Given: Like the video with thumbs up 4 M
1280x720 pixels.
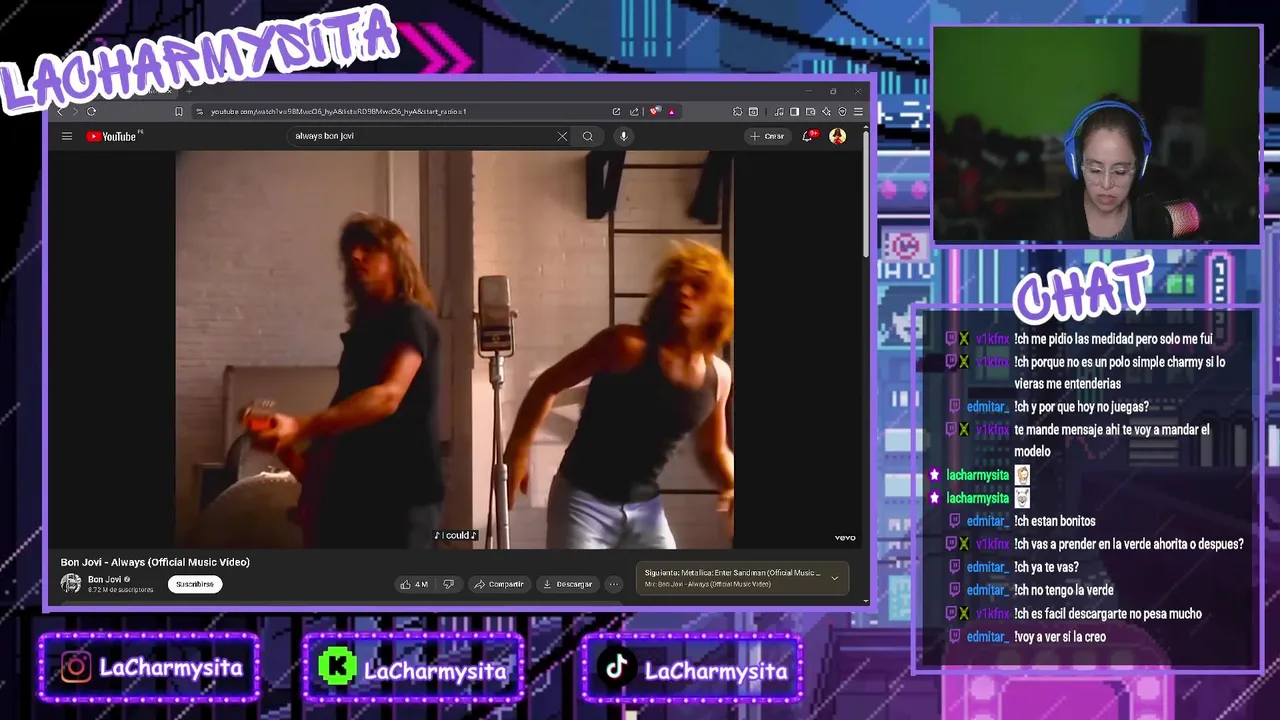Looking at the screenshot, I should (414, 584).
